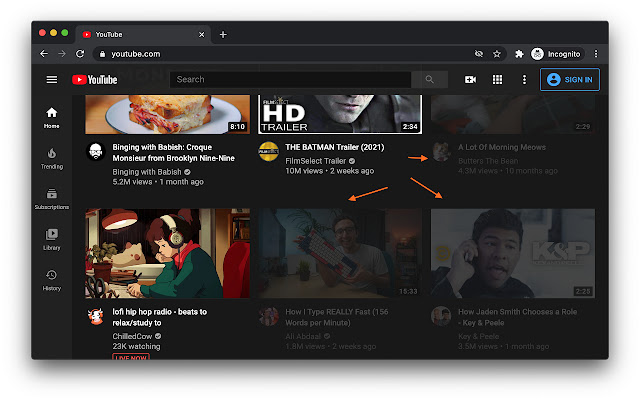The width and height of the screenshot is (640, 400).
Task: Open title Binging with Babish: Croque Monsieur
Action: [173, 153]
